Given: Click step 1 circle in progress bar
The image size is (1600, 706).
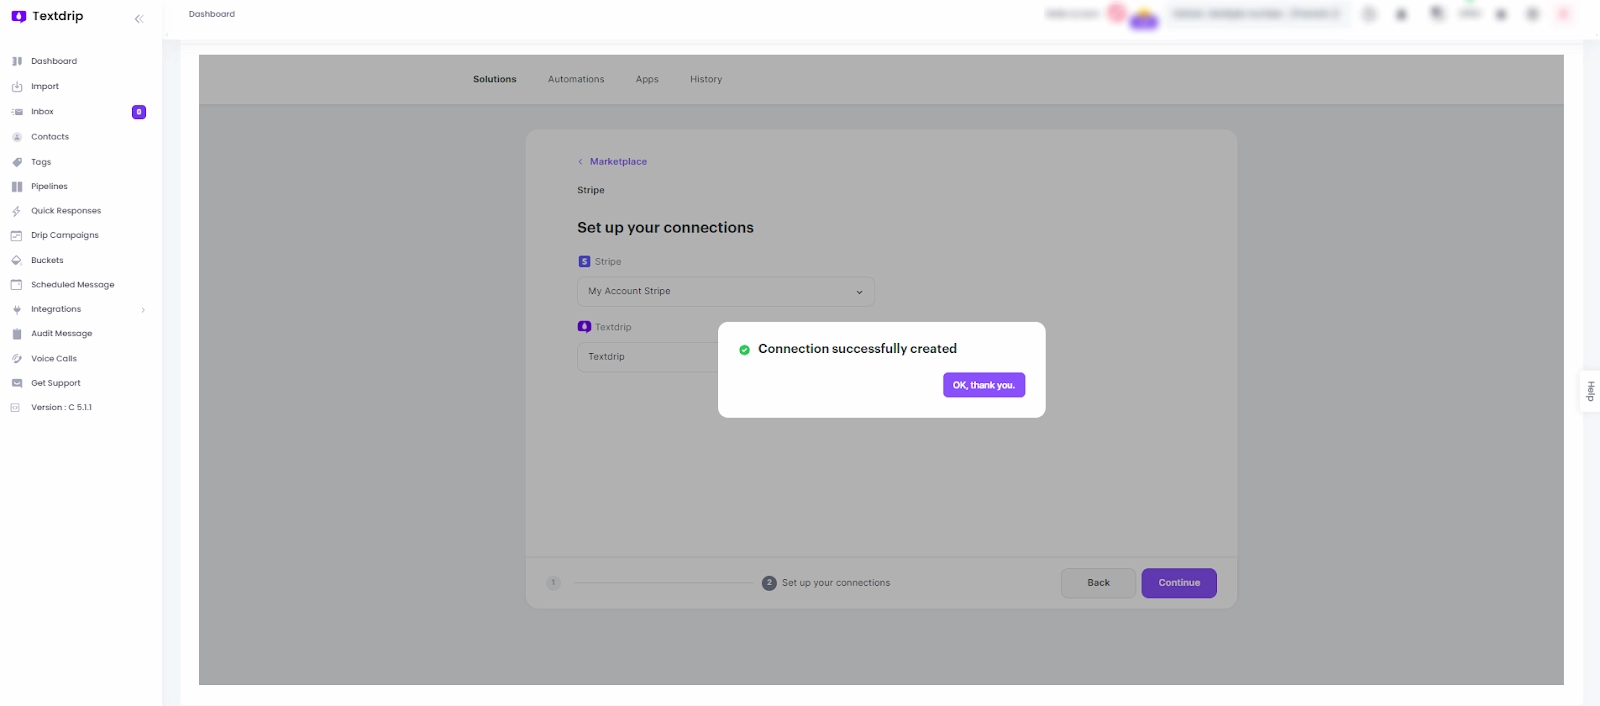Looking at the screenshot, I should click(553, 583).
